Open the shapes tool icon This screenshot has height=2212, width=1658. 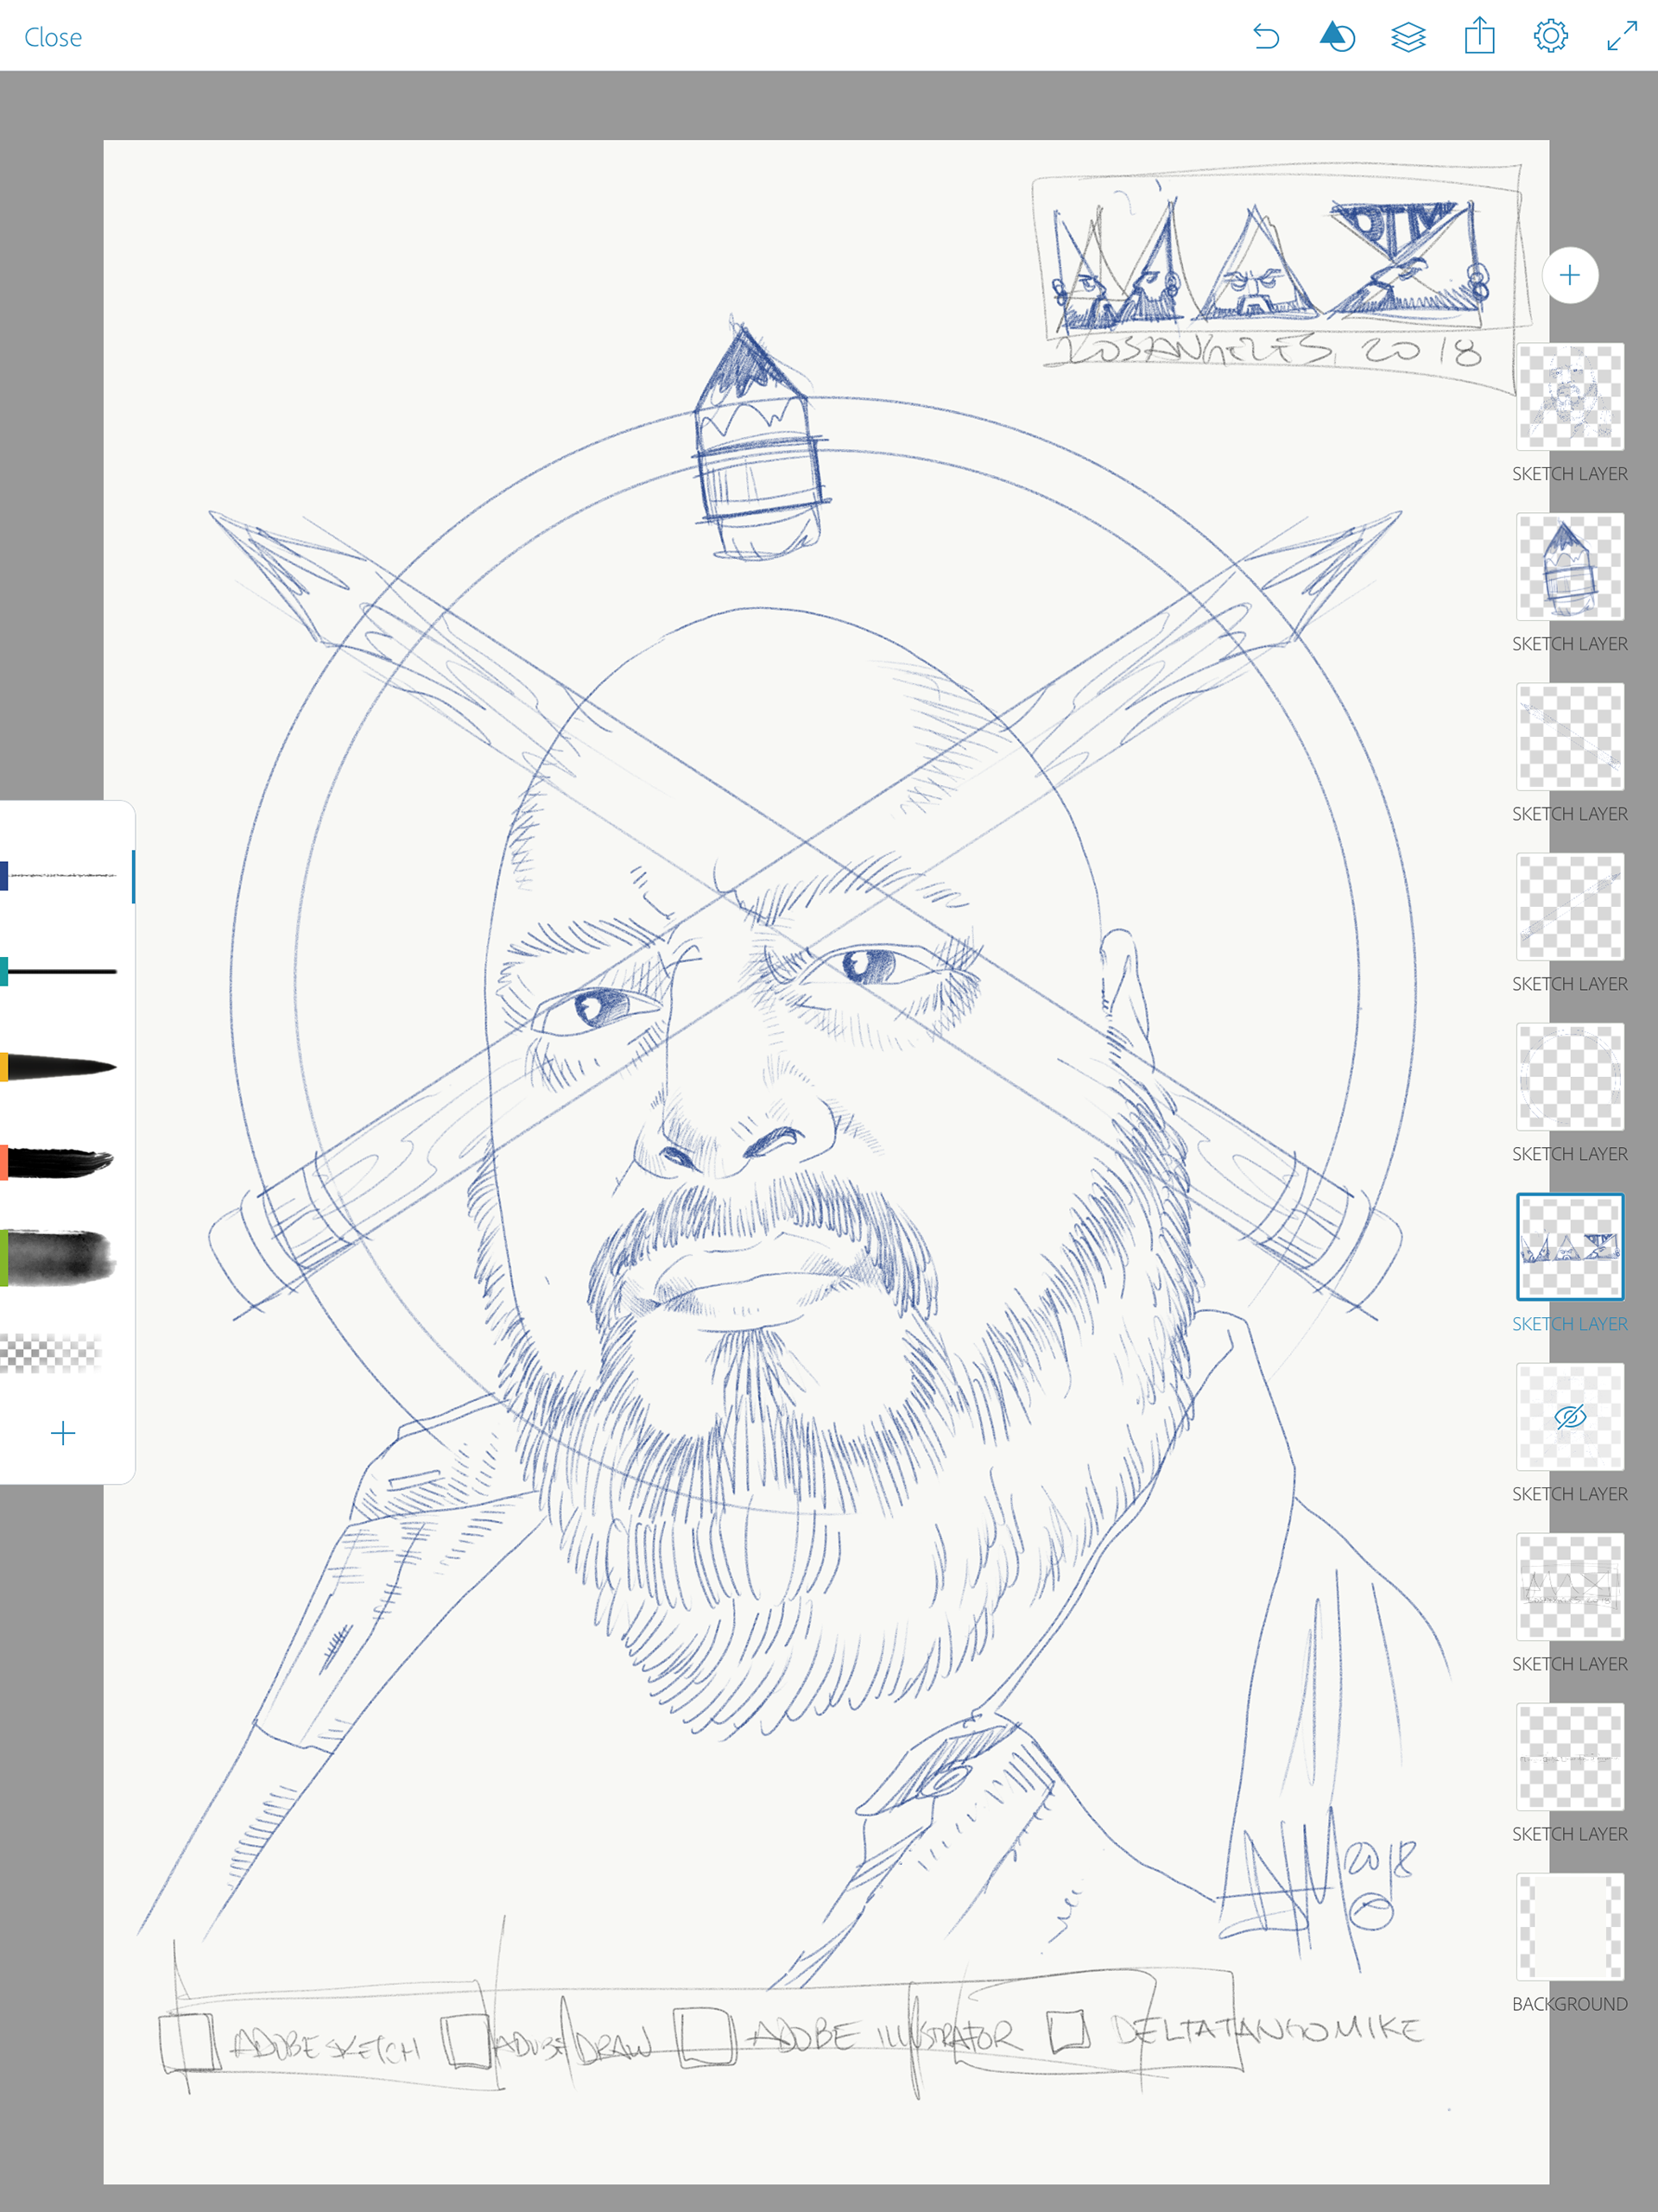[x=1337, y=37]
